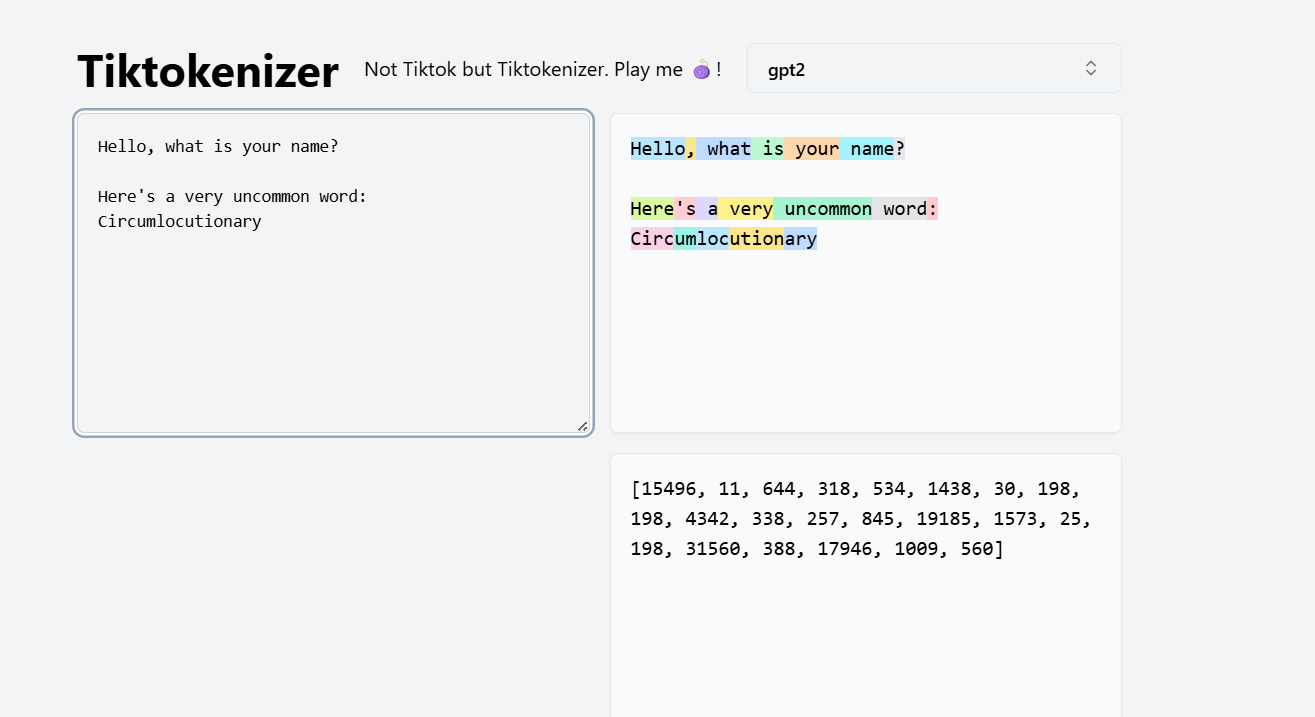Open the gpt2 model selection dropdown
Viewport: 1315px width, 717px height.
click(x=934, y=68)
